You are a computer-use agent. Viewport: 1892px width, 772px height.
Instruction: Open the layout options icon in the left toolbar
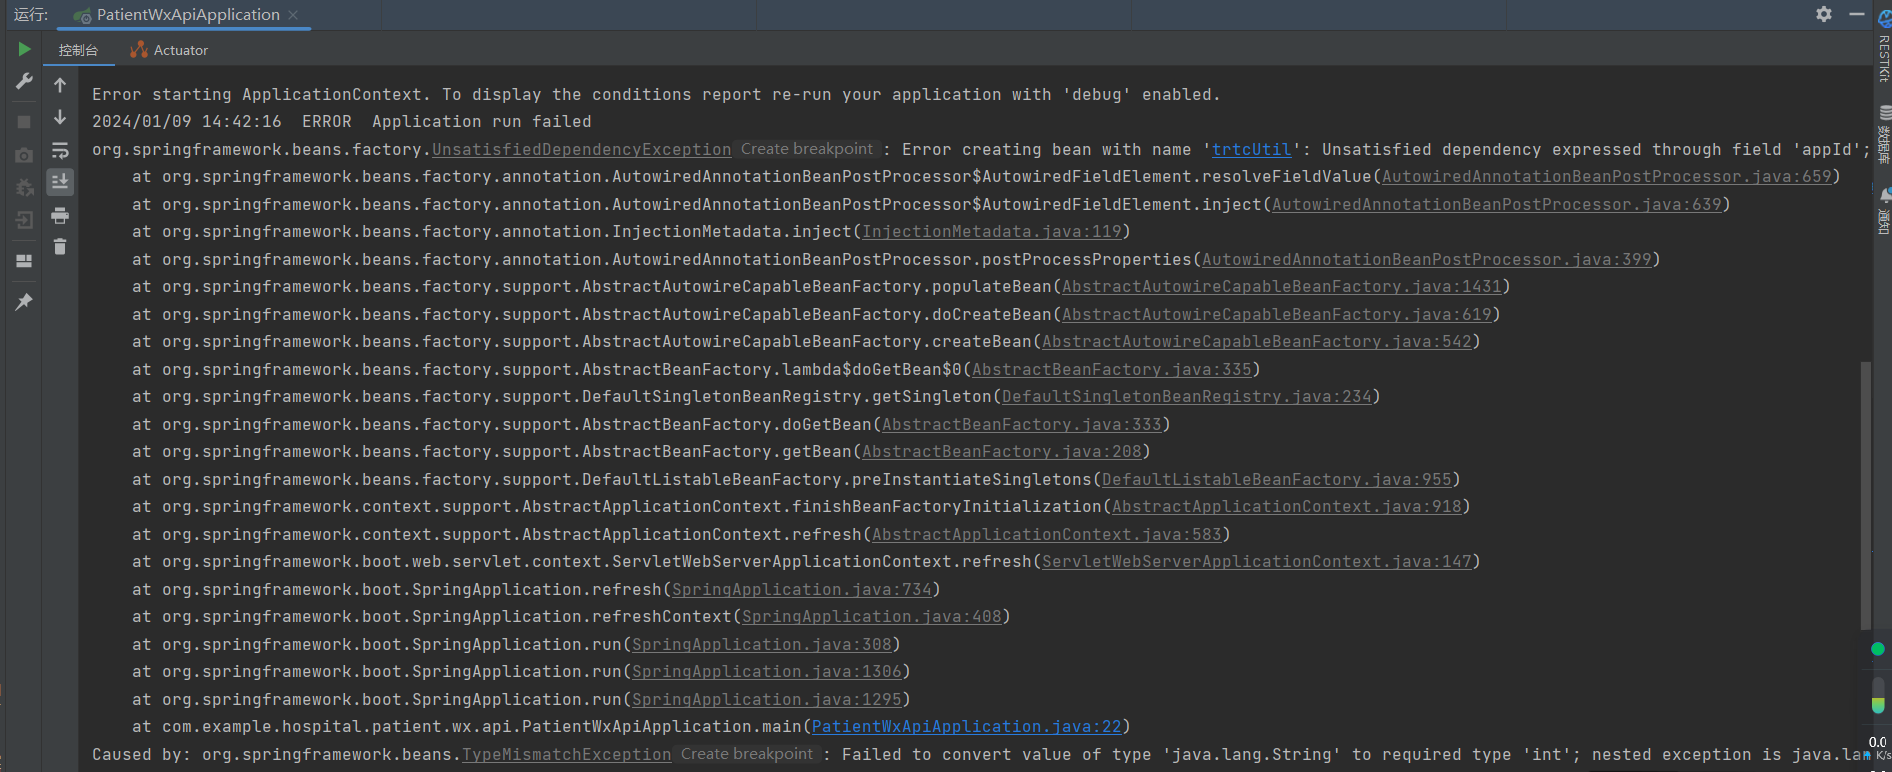click(24, 261)
